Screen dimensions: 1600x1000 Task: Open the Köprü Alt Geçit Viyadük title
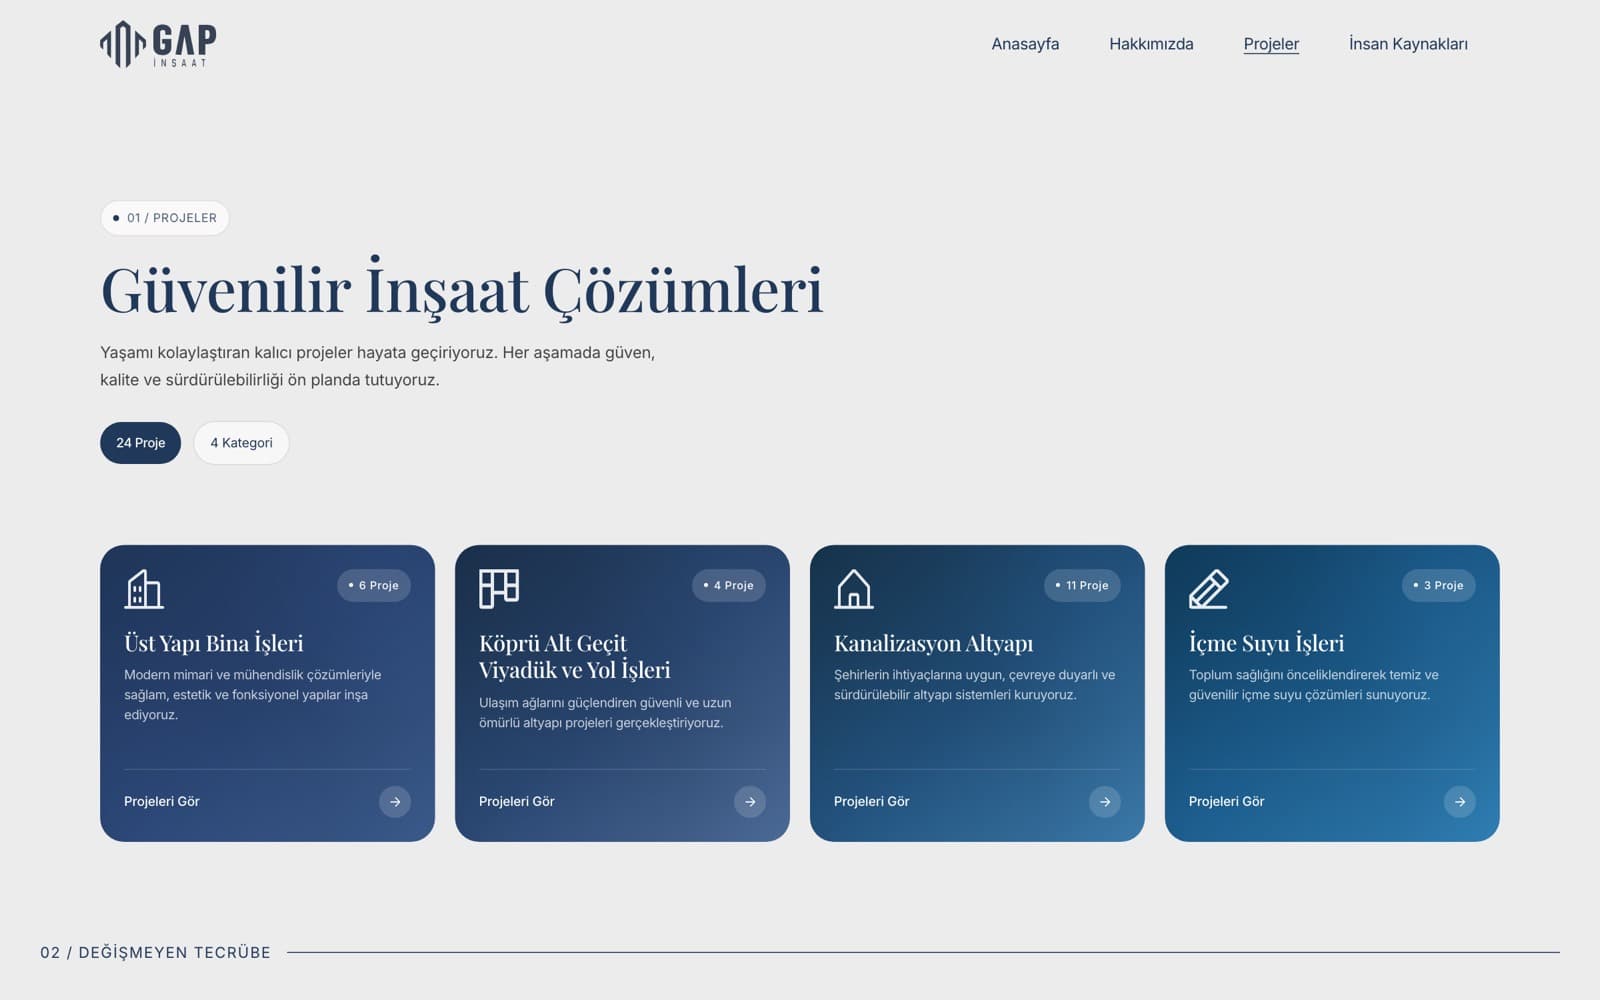575,657
